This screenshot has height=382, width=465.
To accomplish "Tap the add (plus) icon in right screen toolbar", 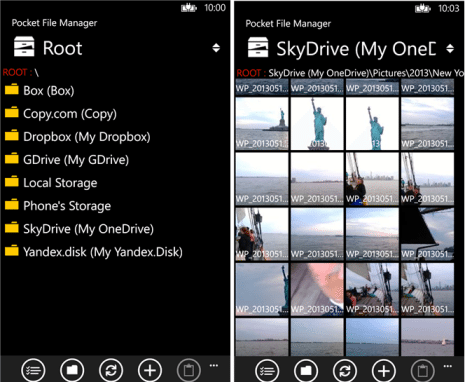I will [384, 370].
